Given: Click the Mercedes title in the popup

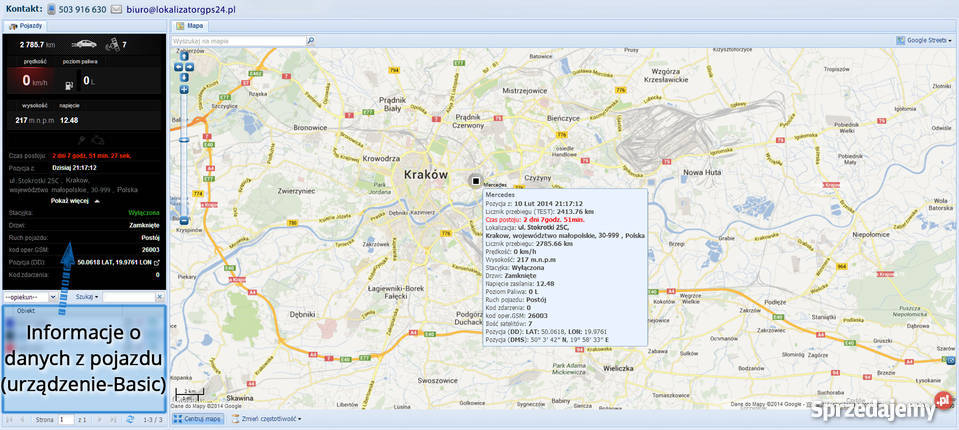Looking at the screenshot, I should pyautogui.click(x=499, y=195).
